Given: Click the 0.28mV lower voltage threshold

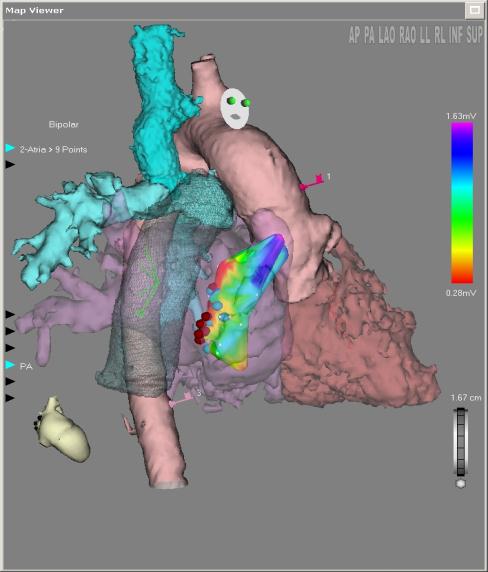Looking at the screenshot, I should tap(461, 293).
